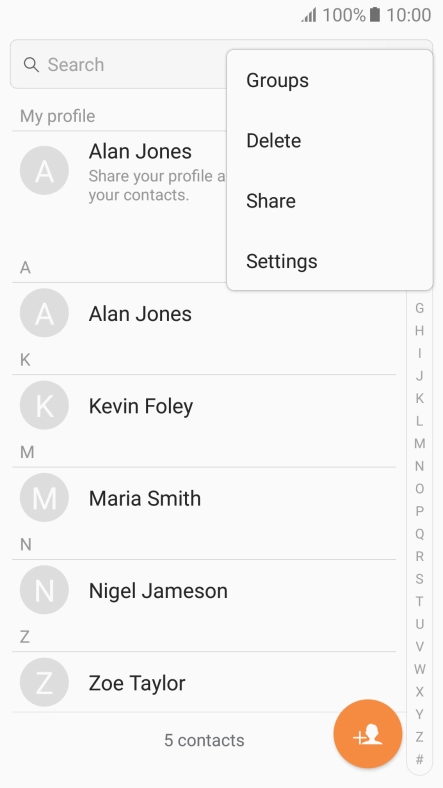Tap the battery icon in status bar
Viewport: 443px width, 788px height.
click(375, 15)
